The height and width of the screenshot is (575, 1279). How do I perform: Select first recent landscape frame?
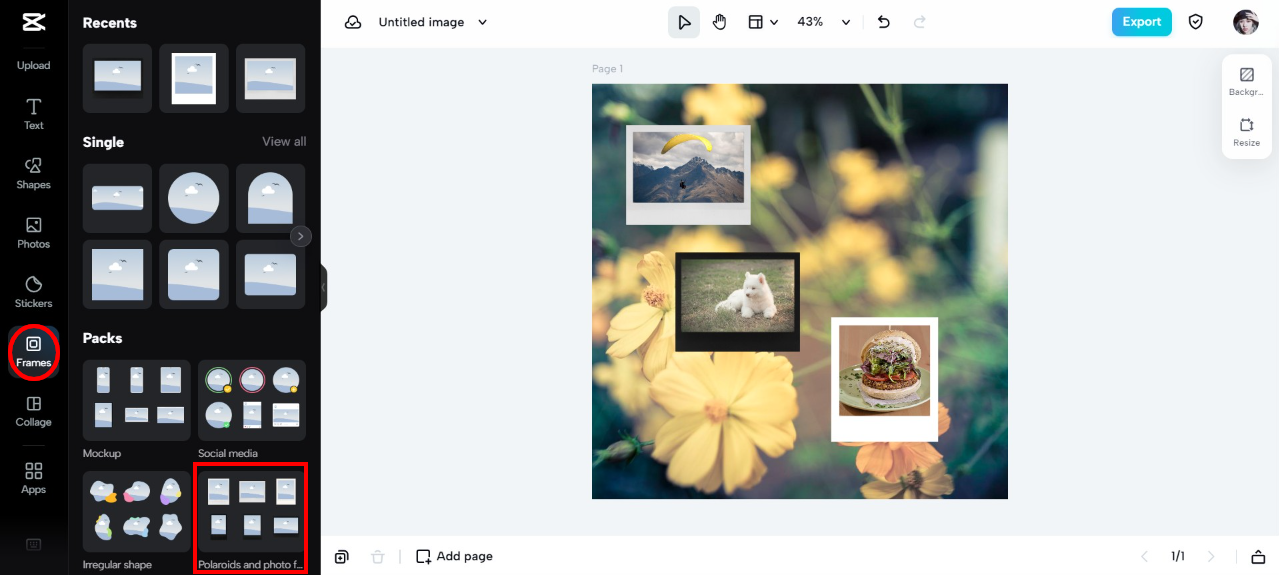[117, 78]
